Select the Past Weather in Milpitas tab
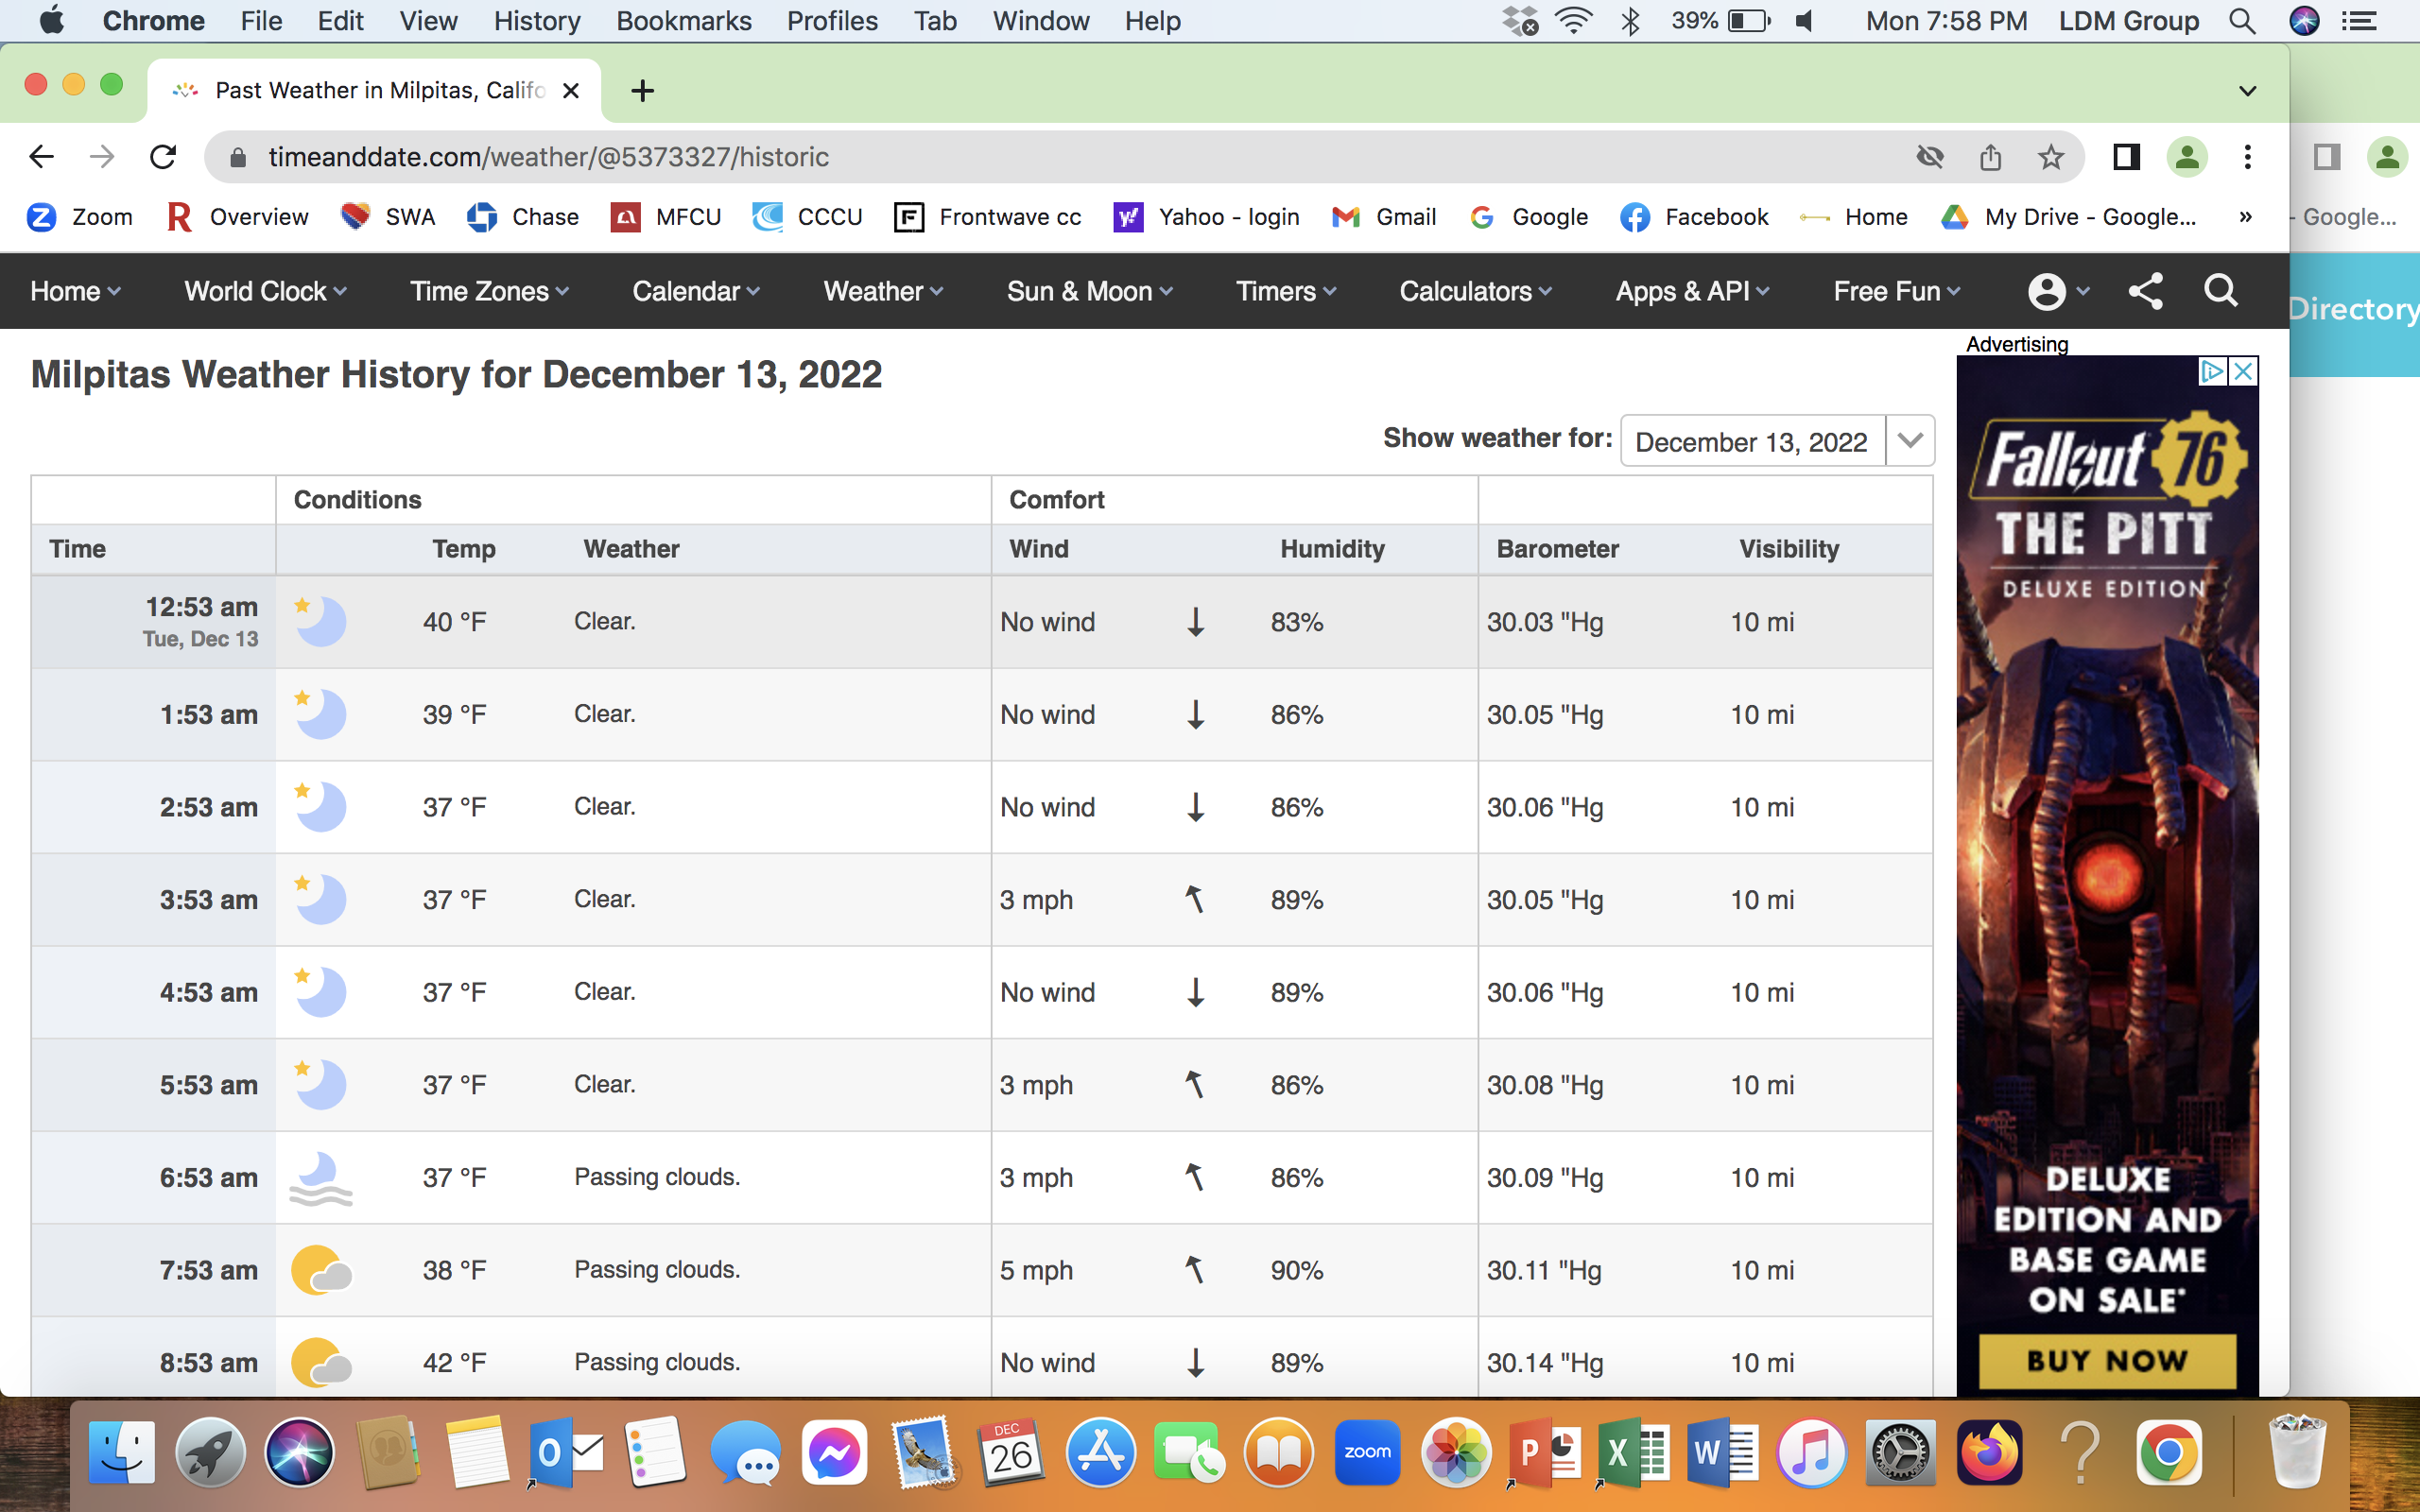This screenshot has width=2420, height=1512. (376, 90)
